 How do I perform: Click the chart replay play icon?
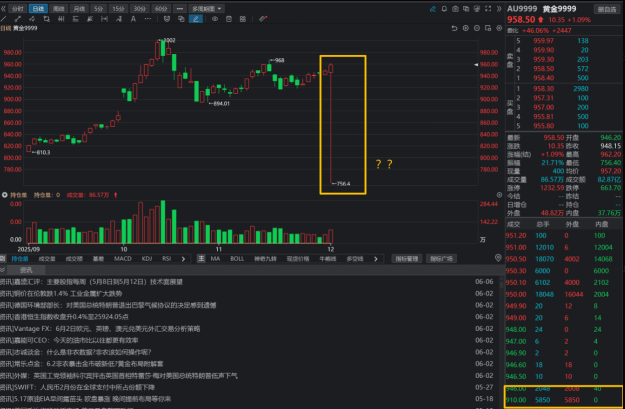(466, 28)
